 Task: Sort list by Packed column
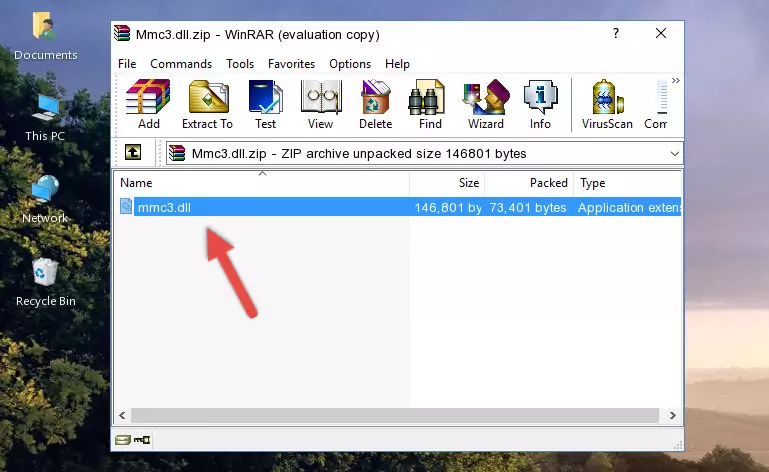[529, 183]
